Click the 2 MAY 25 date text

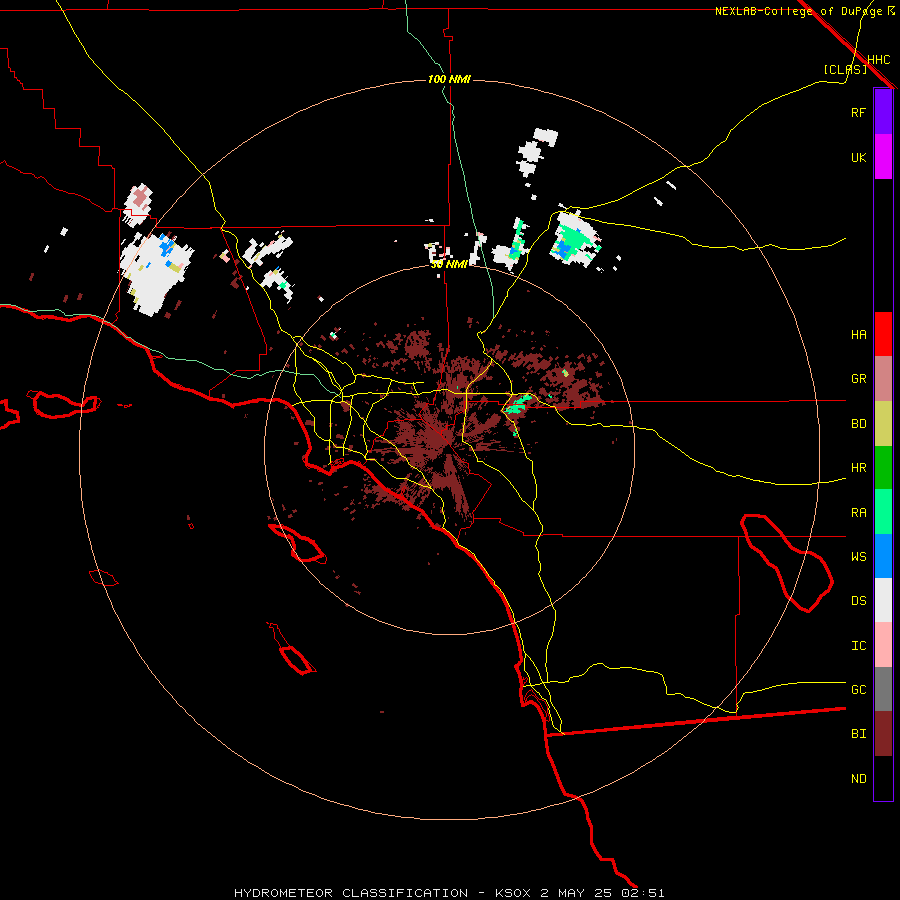tap(577, 893)
